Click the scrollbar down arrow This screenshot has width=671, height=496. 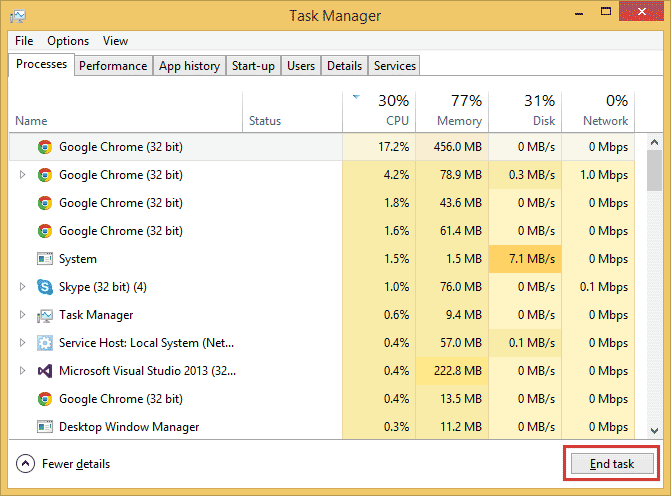pyautogui.click(x=654, y=431)
